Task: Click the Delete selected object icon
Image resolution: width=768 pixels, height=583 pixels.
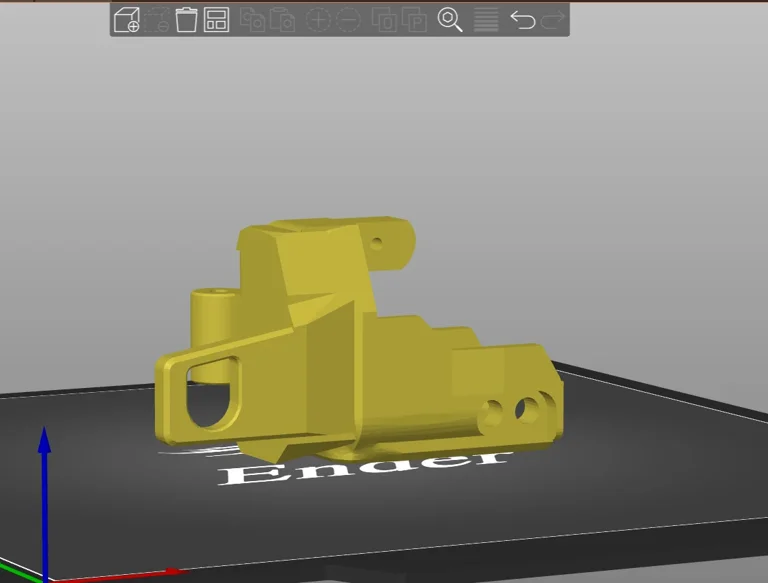Action: coord(157,20)
